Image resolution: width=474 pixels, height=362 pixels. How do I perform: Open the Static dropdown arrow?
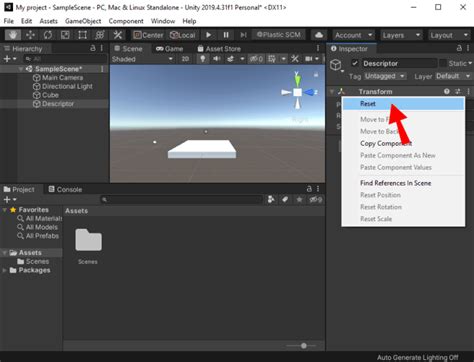pos(470,63)
